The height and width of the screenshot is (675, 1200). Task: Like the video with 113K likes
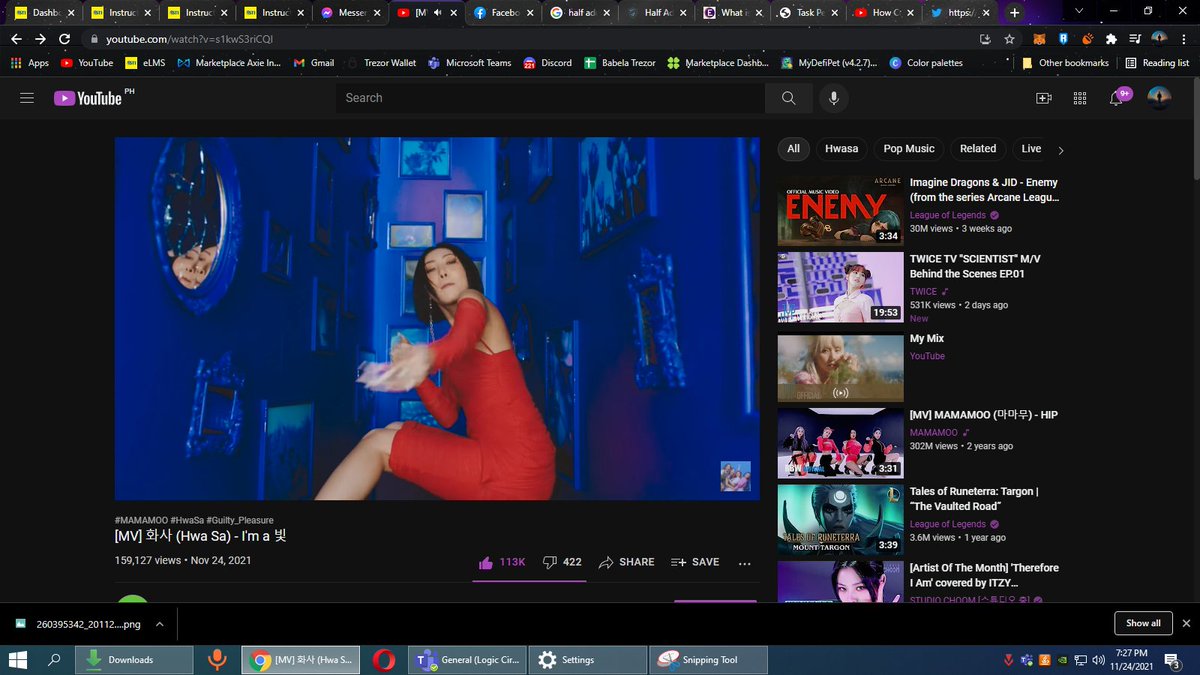(502, 562)
